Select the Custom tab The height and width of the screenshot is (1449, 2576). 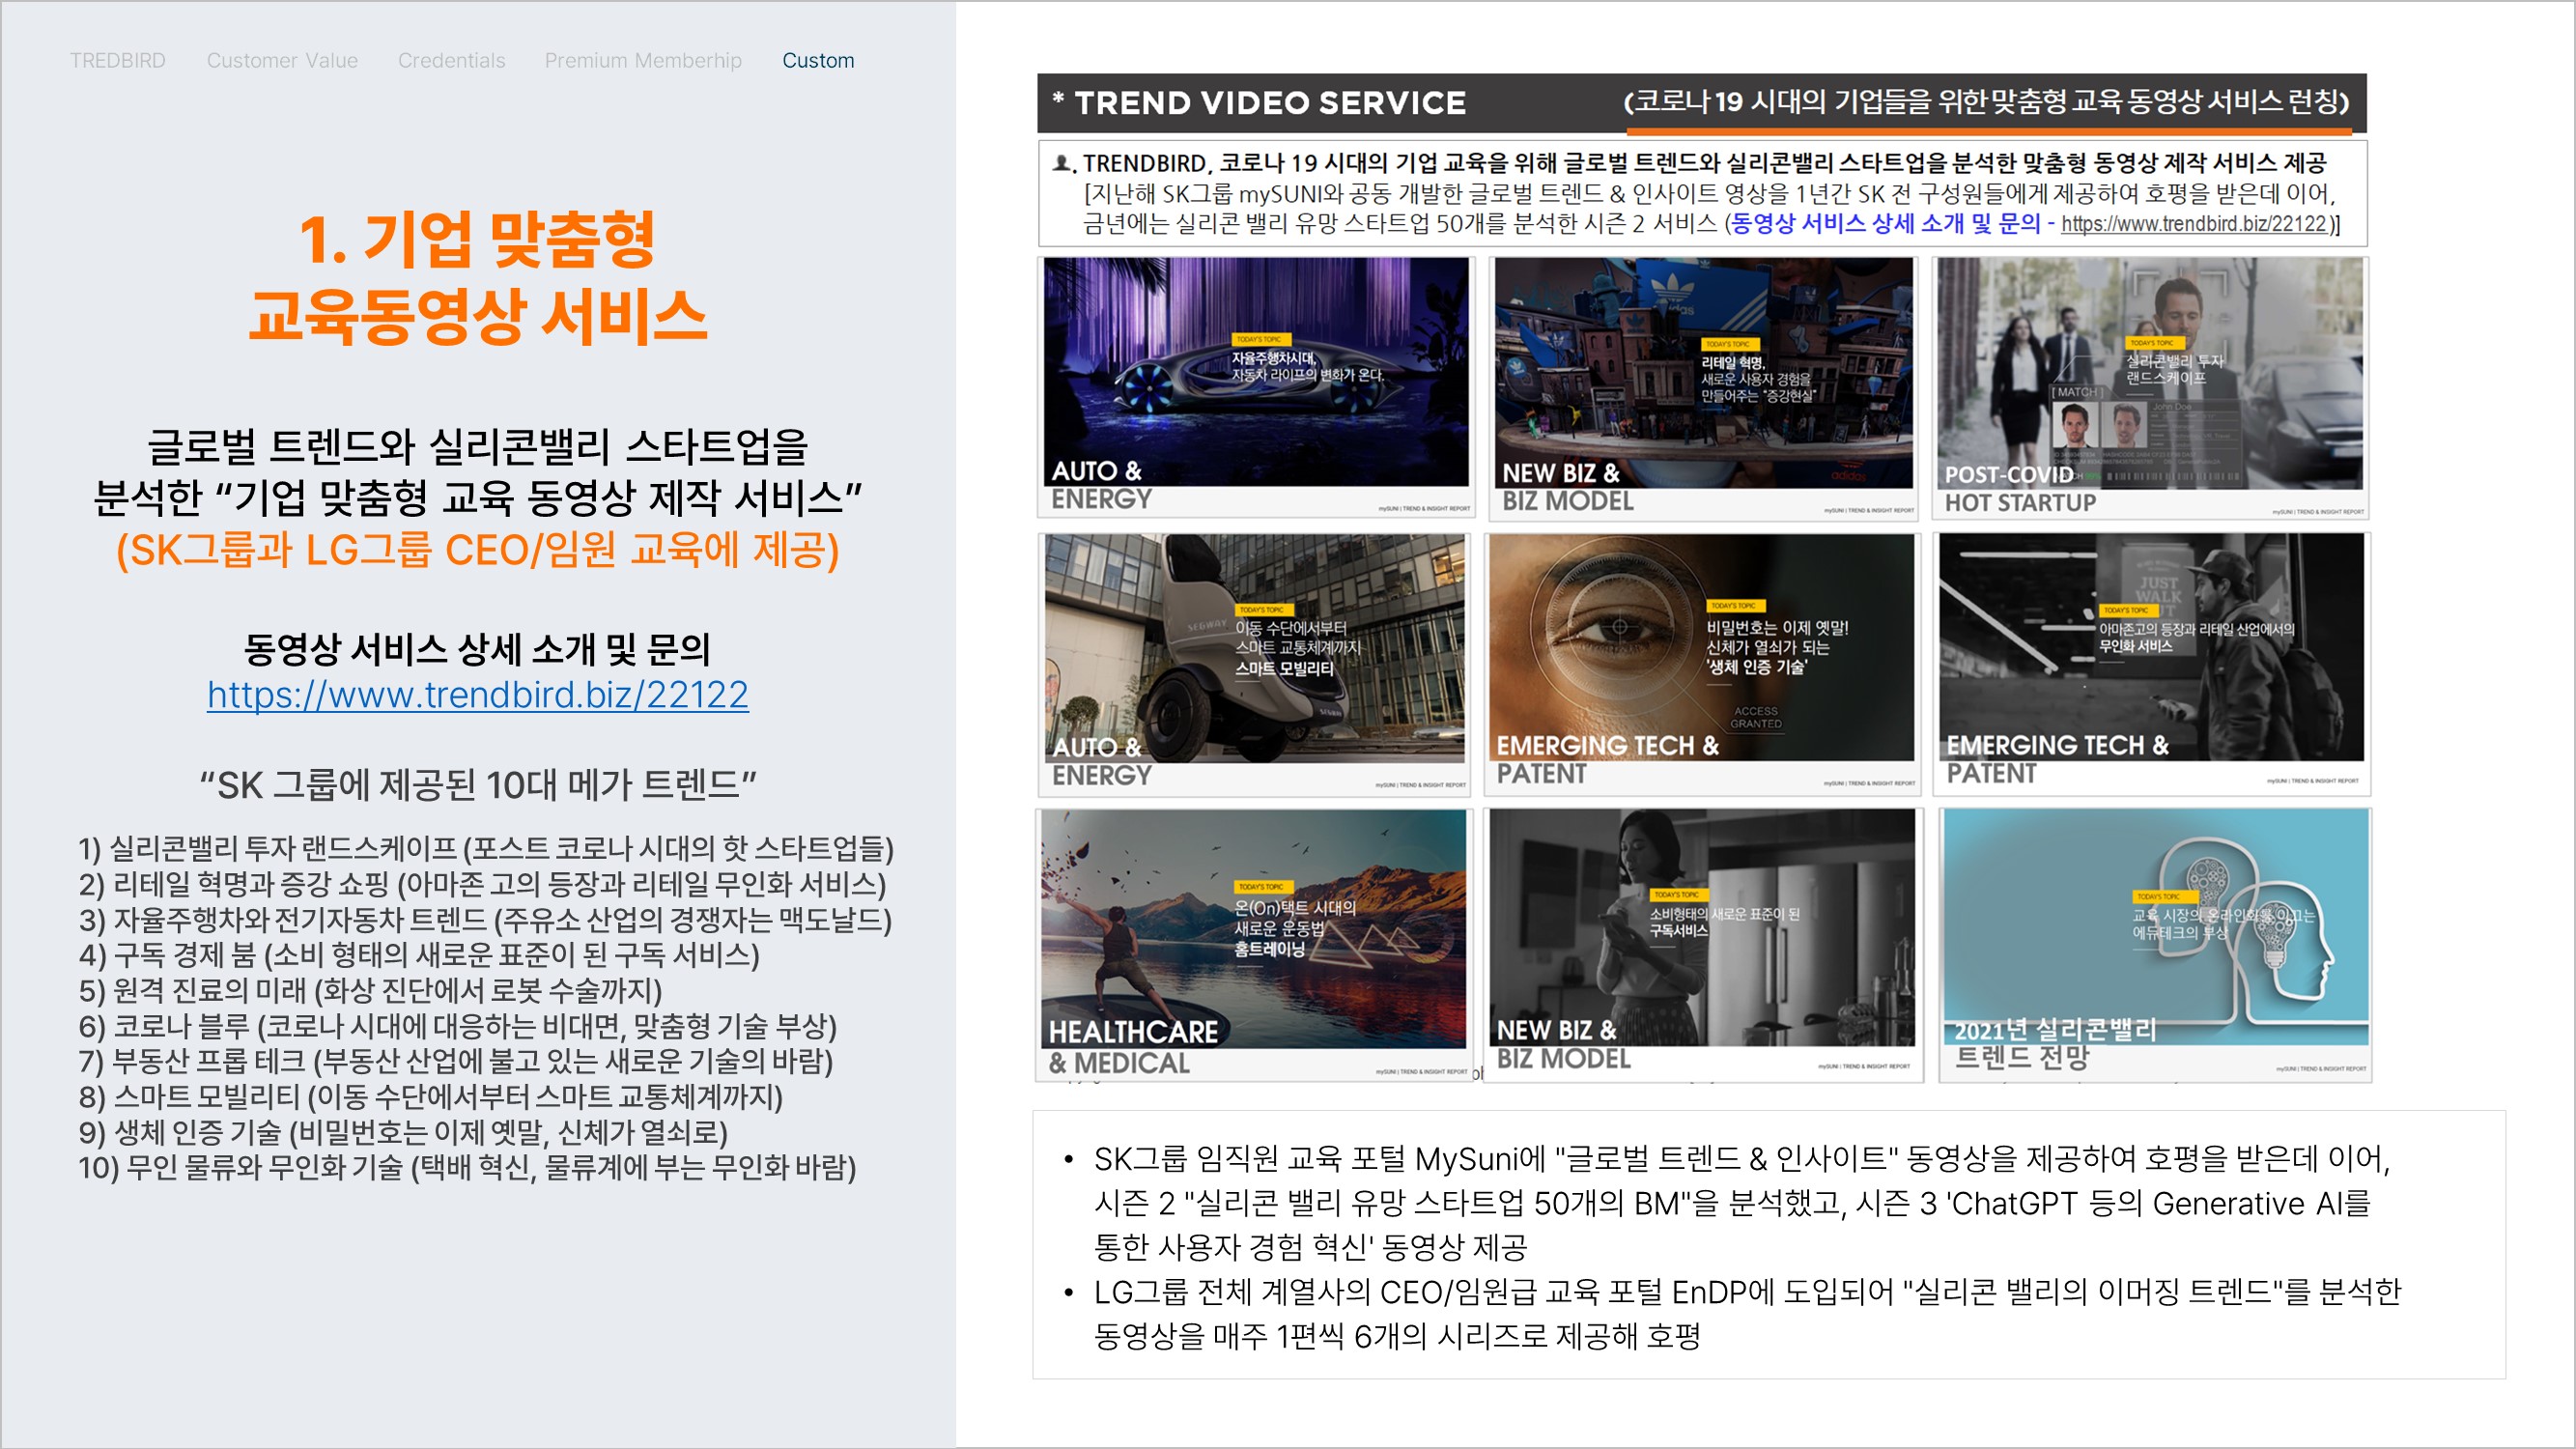point(817,61)
